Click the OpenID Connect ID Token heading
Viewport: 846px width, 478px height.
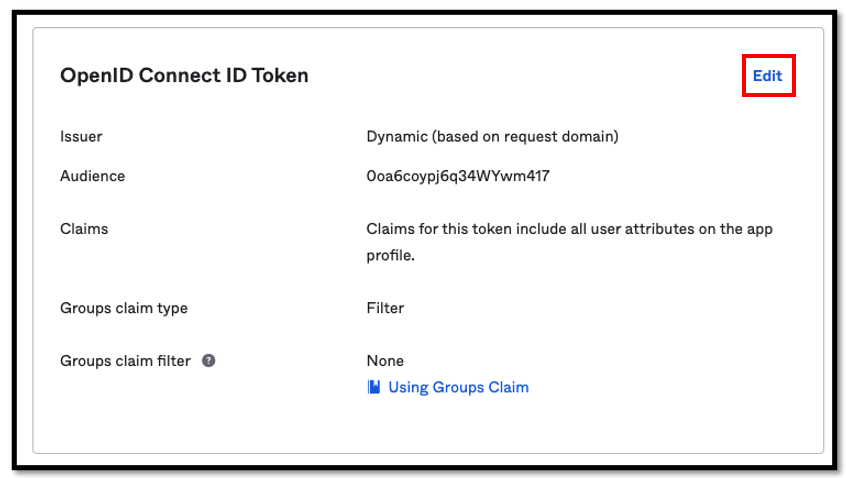point(184,75)
